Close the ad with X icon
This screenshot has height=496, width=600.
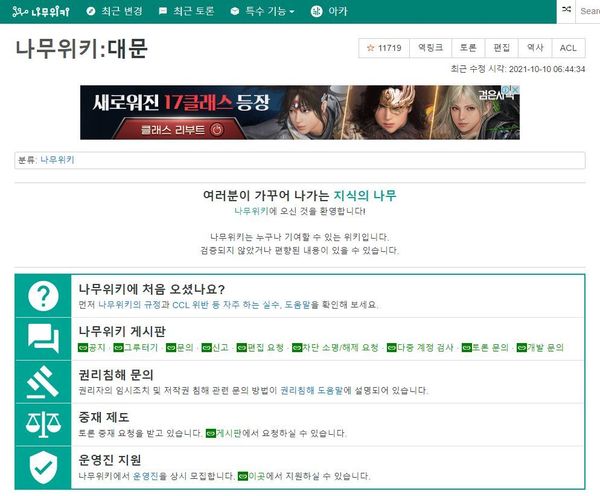tap(515, 89)
